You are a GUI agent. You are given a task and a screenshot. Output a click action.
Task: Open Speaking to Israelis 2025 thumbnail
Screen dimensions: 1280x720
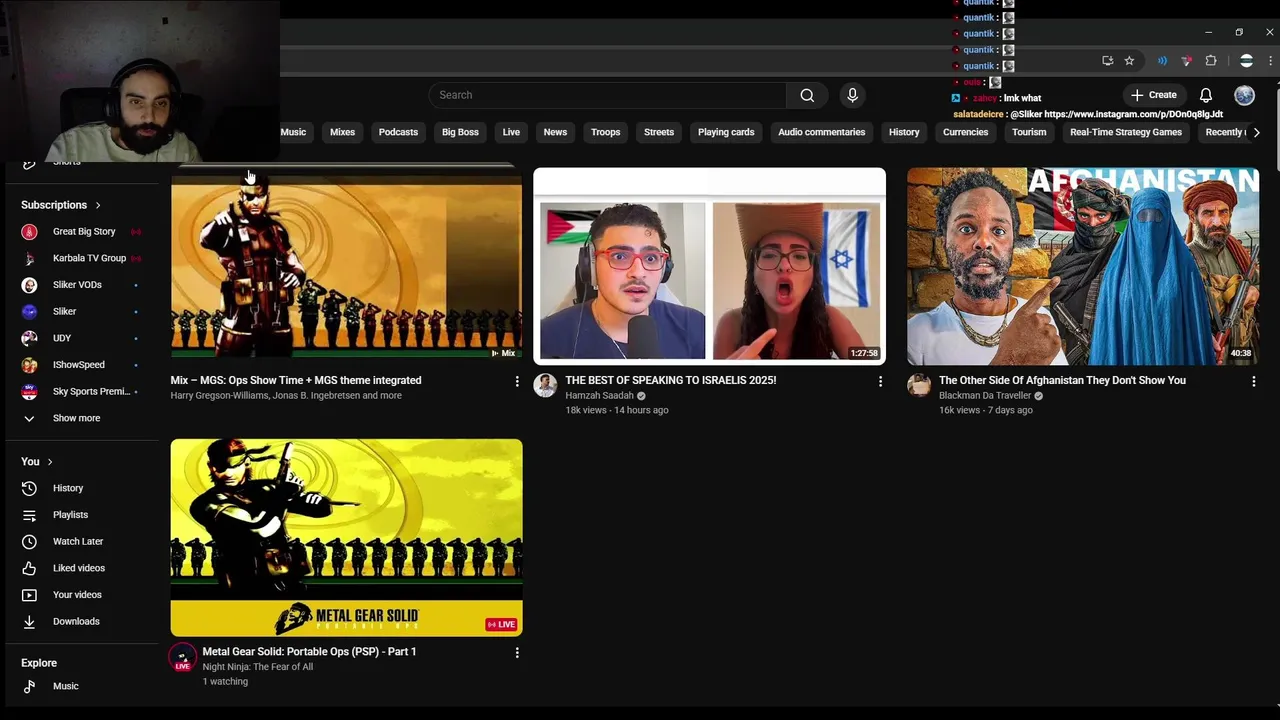[709, 266]
